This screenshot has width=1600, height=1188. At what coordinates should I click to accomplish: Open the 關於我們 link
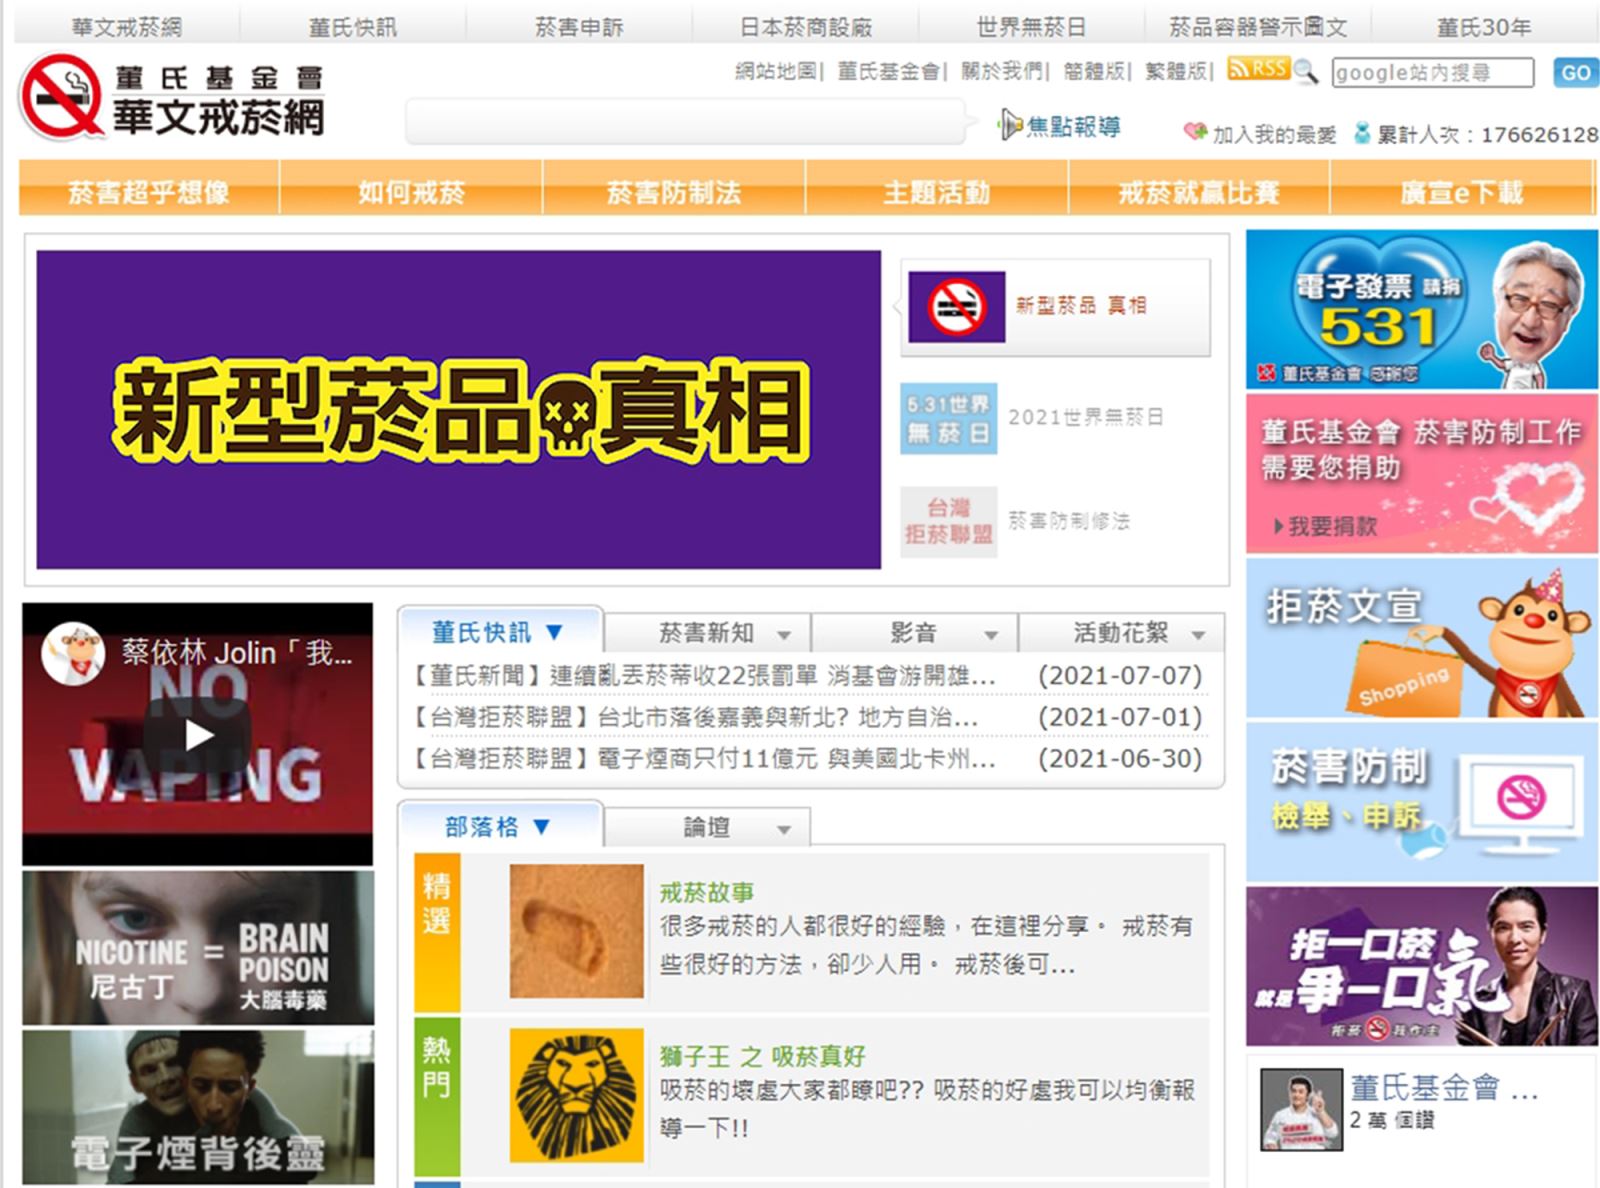[x=1001, y=71]
